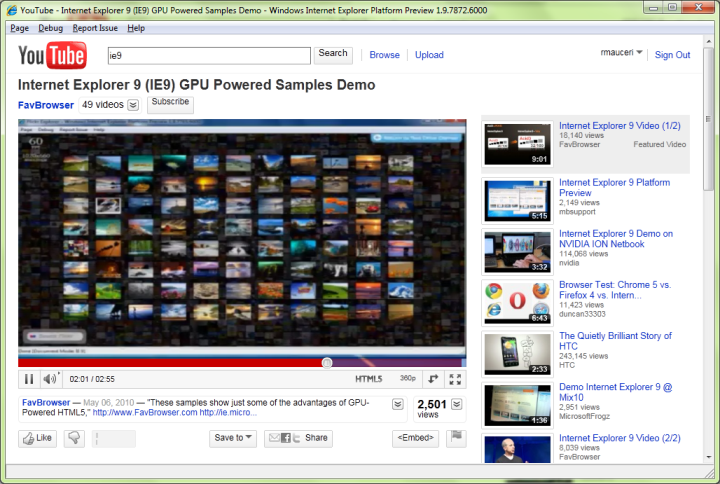Open Internet Explorer 9 Platform Preview title link
Viewport: 720px width, 484px height.
pyautogui.click(x=614, y=188)
